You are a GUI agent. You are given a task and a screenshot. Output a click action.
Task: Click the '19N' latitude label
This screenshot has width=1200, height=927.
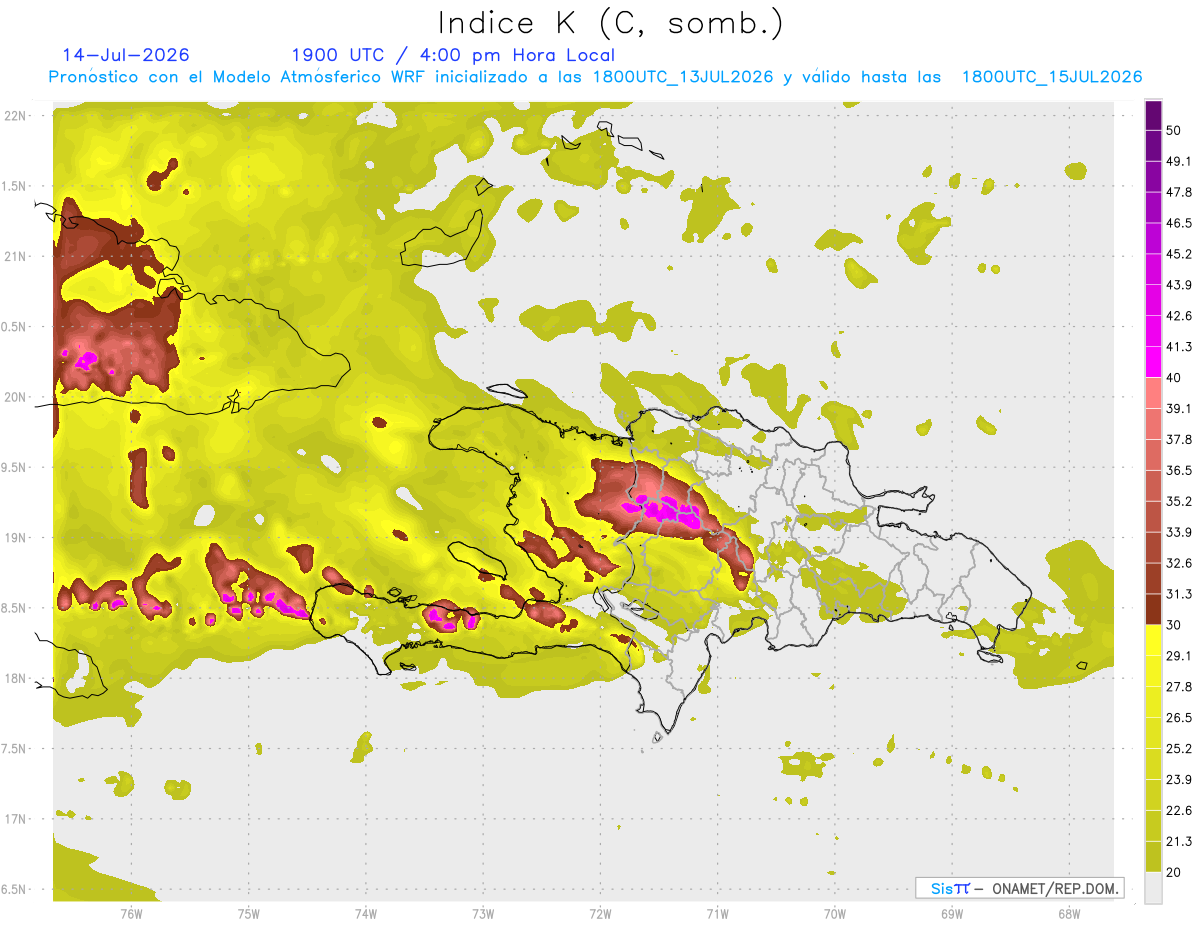tap(16, 538)
